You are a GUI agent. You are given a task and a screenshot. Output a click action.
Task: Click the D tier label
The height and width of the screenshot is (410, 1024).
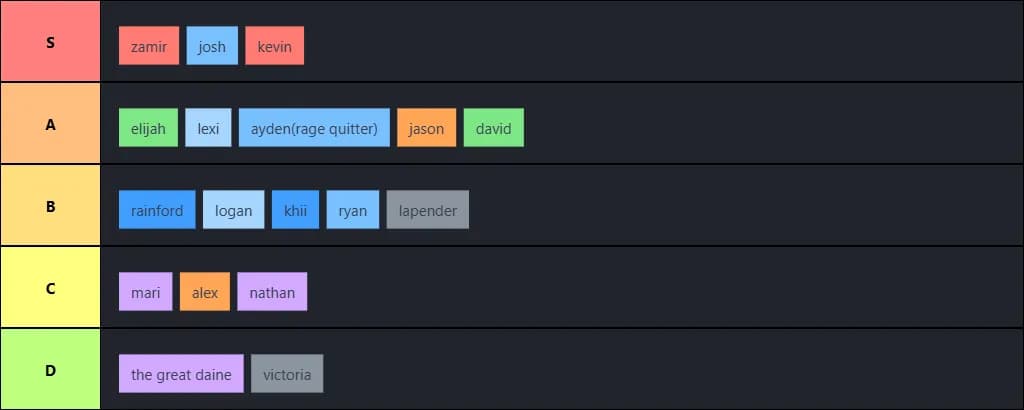pos(50,370)
